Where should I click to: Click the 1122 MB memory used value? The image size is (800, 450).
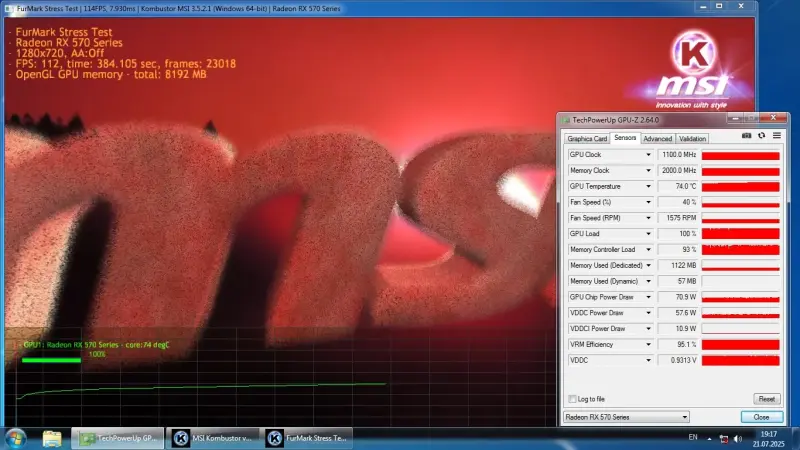point(678,265)
